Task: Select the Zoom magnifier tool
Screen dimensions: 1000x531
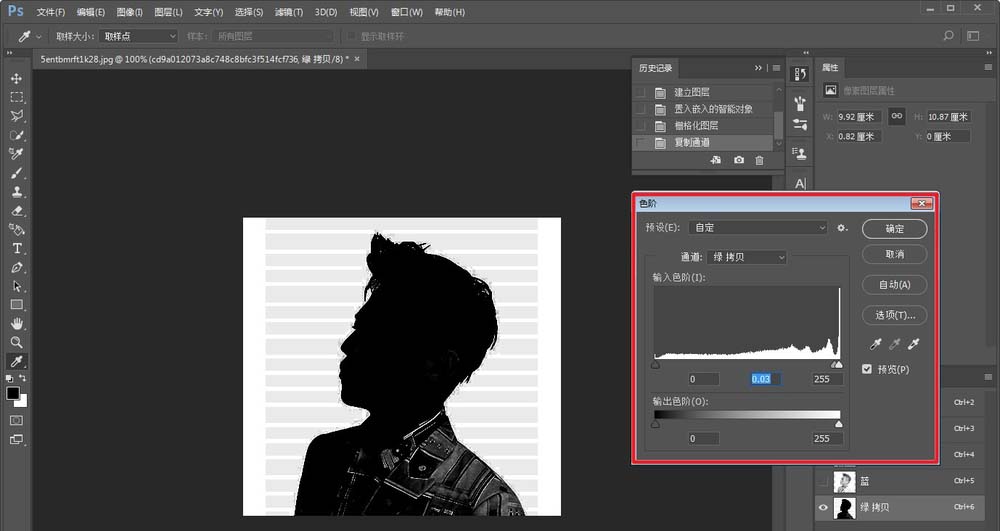Action: pyautogui.click(x=17, y=342)
